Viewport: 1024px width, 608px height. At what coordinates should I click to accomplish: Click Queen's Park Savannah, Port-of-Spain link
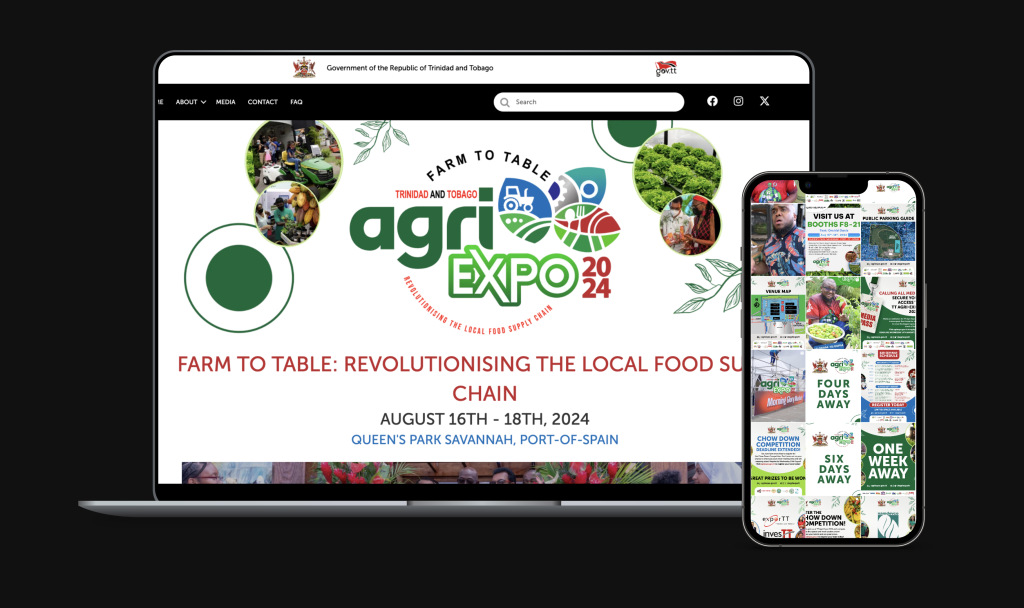click(x=485, y=440)
